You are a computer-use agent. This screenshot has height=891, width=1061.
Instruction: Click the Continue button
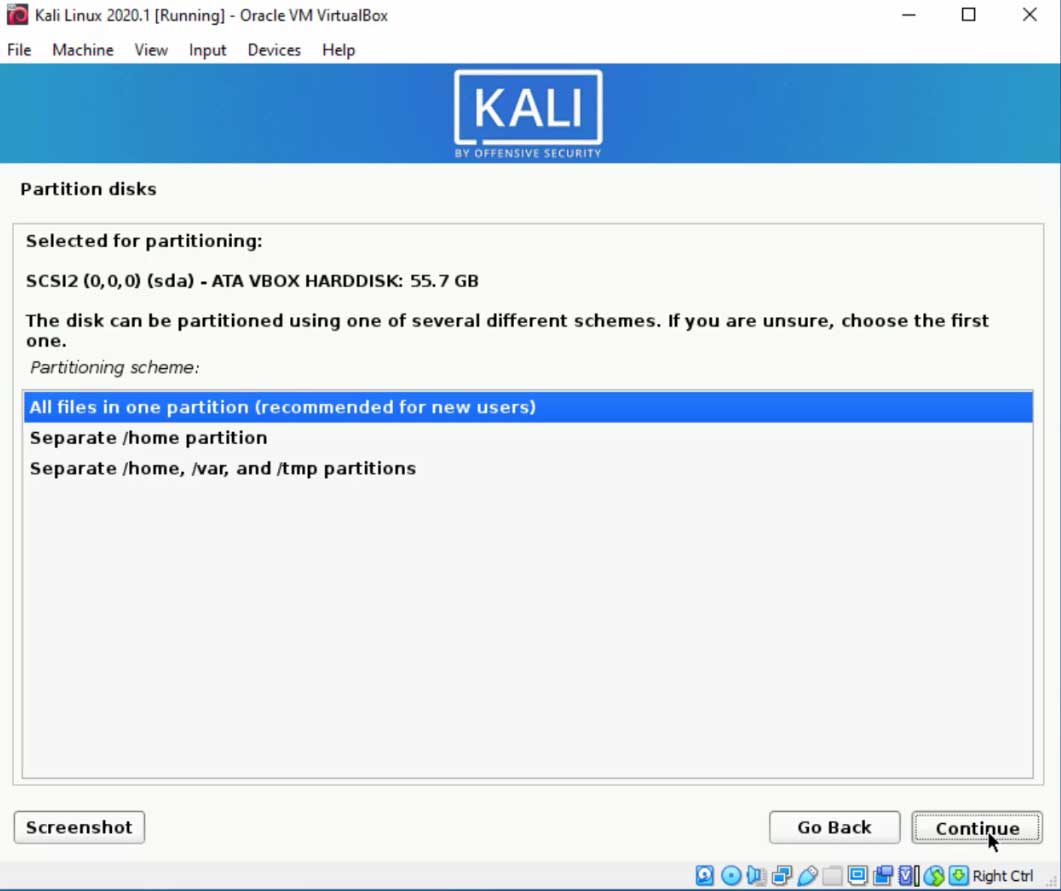click(976, 827)
